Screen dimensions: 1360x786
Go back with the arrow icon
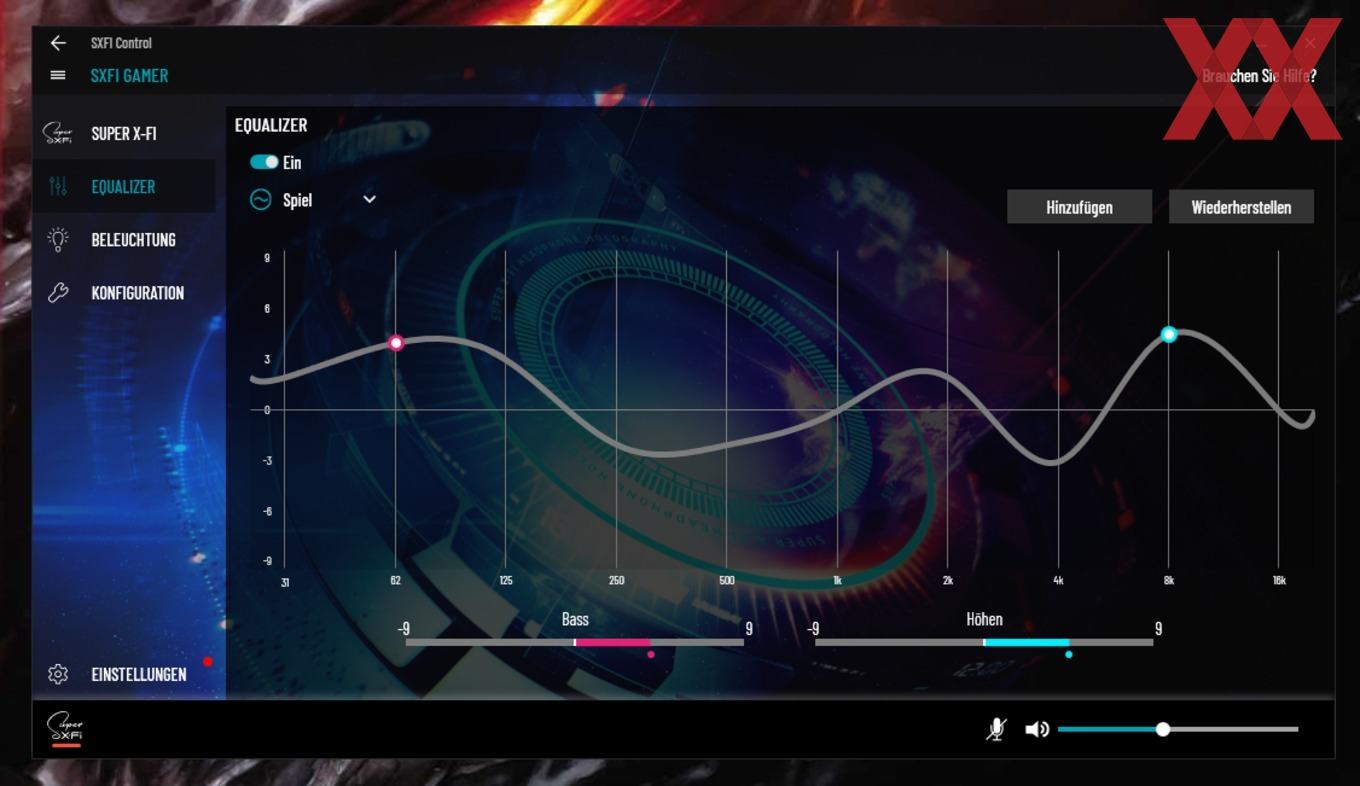(x=58, y=42)
